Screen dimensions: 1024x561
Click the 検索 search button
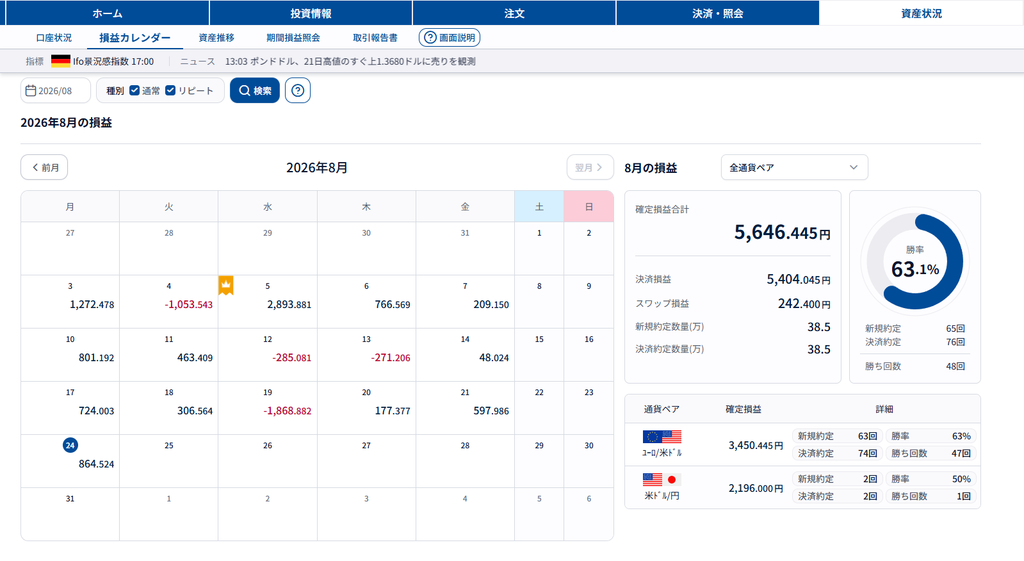click(255, 91)
